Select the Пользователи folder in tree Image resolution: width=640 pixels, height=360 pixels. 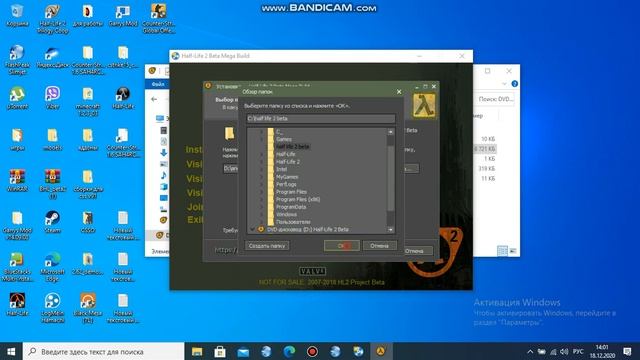click(293, 222)
